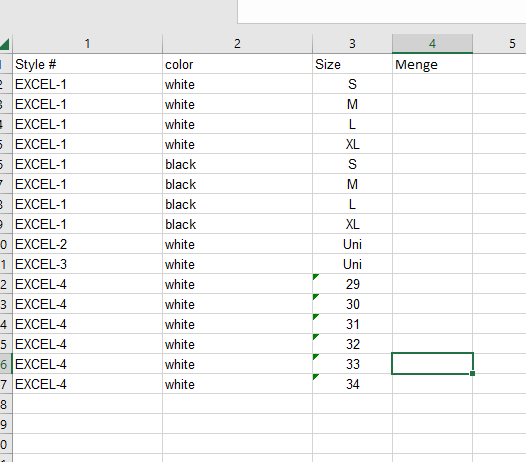The image size is (526, 462).
Task: Select column 3 header
Action: [352, 44]
